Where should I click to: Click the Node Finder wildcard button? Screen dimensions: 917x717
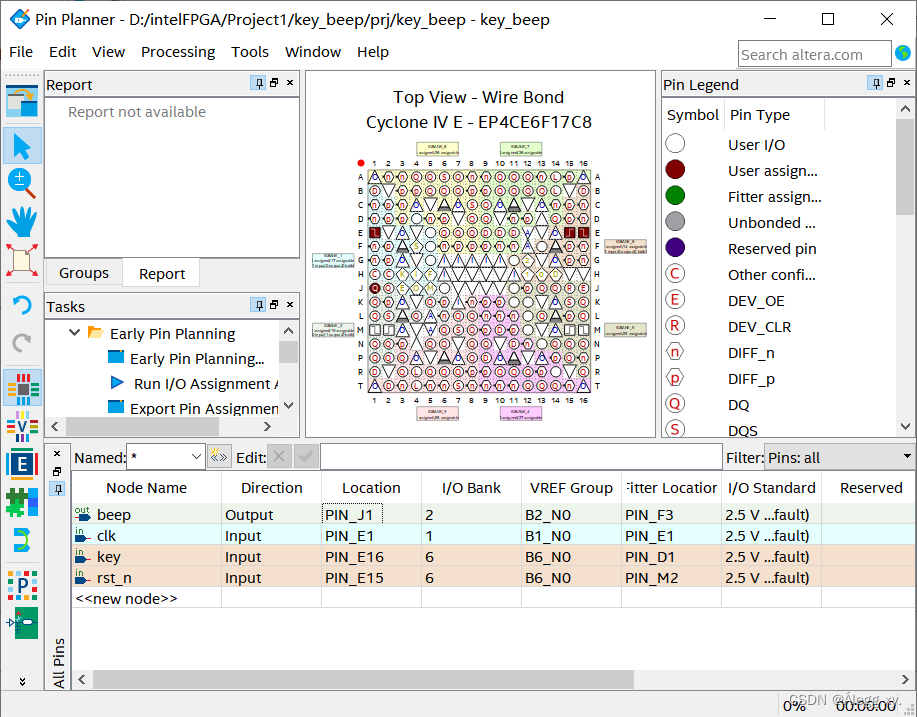pyautogui.click(x=219, y=457)
